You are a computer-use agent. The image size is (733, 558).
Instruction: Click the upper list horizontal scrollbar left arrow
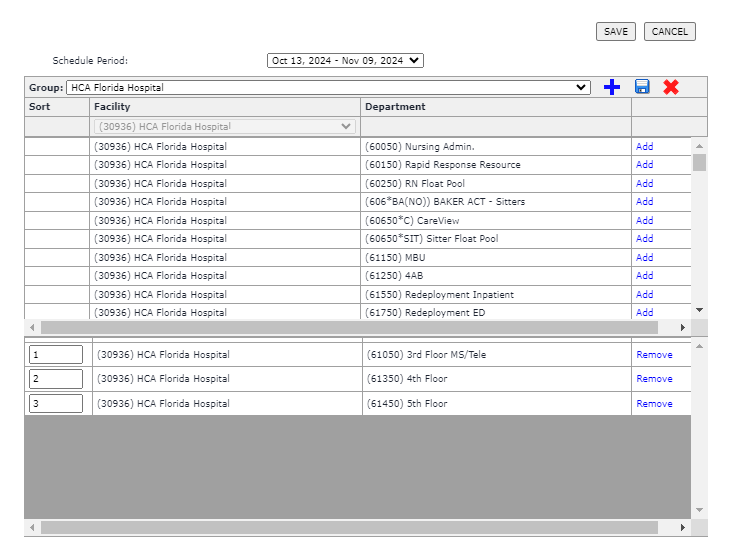pos(32,328)
